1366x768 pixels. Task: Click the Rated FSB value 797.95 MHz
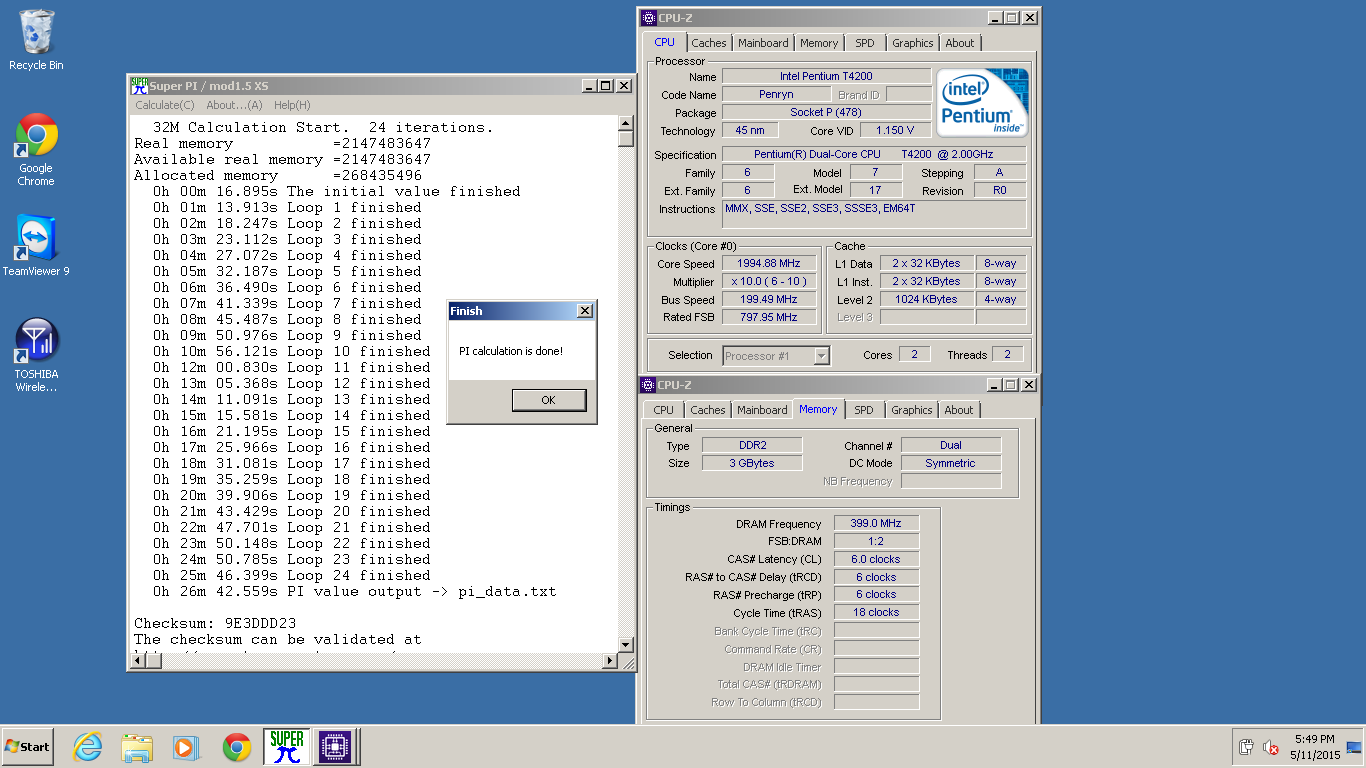770,318
